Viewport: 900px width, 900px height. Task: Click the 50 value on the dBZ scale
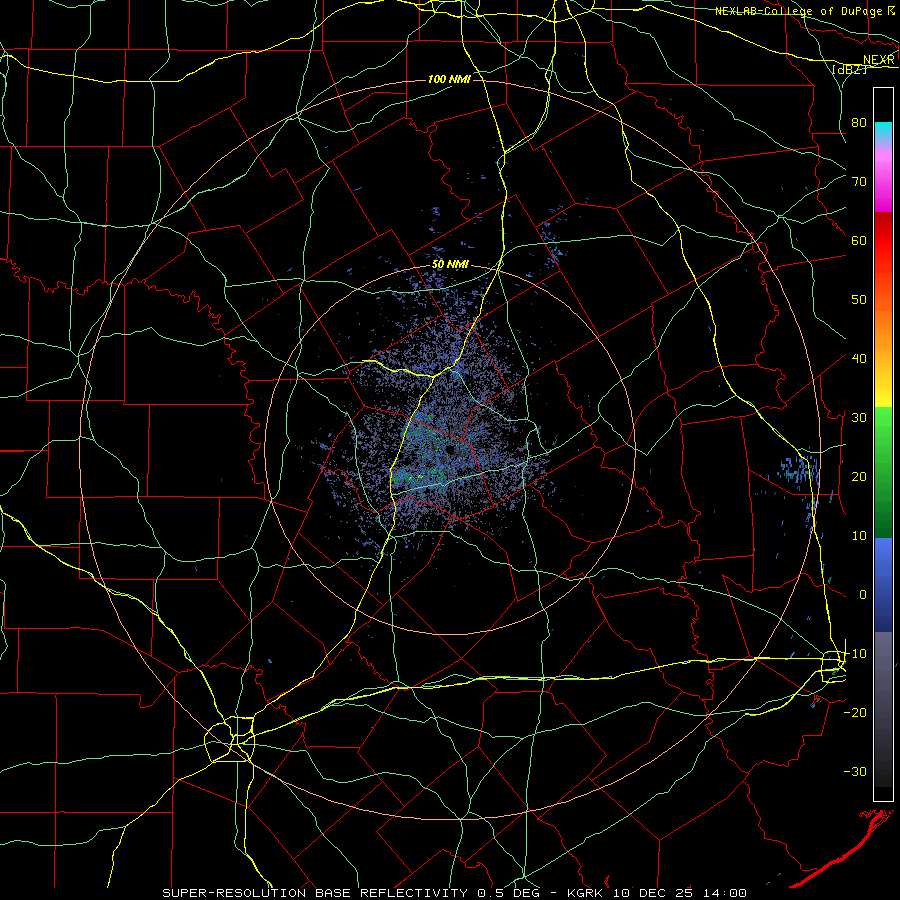(859, 300)
